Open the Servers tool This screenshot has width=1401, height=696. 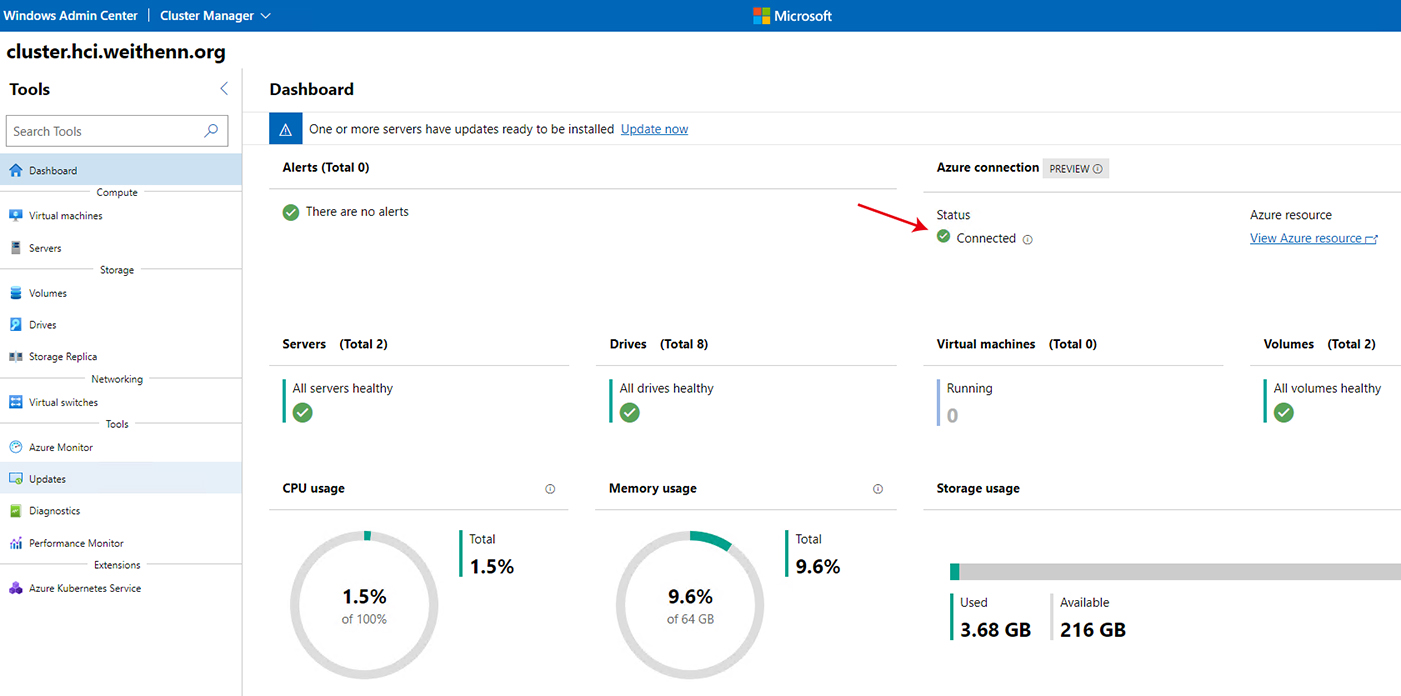(121, 248)
